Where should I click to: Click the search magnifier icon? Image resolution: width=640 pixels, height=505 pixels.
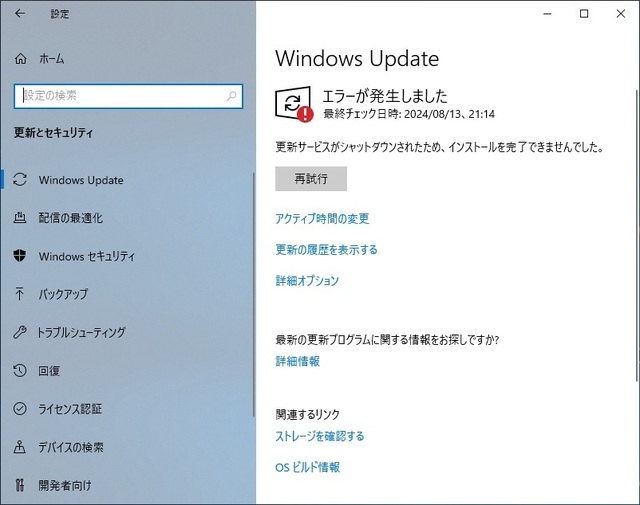coord(231,96)
